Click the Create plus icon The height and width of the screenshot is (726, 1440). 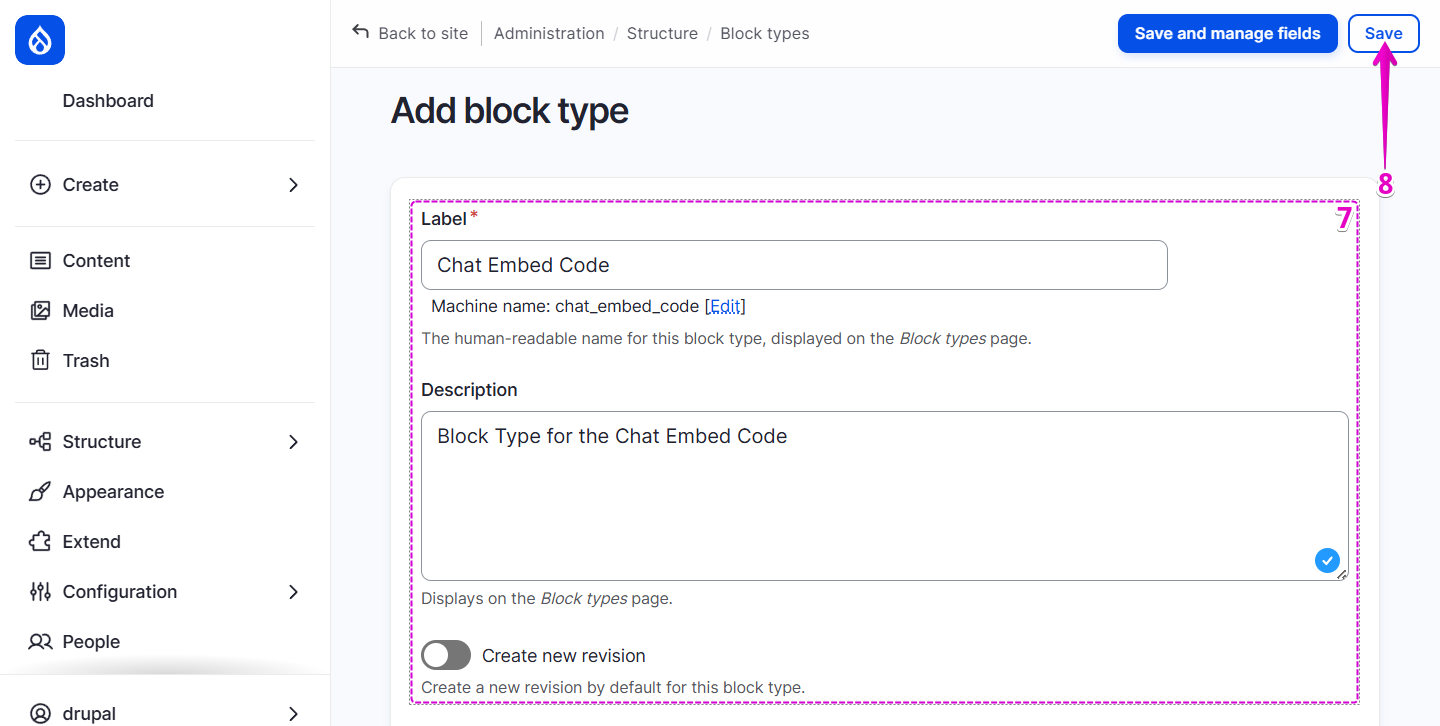40,184
